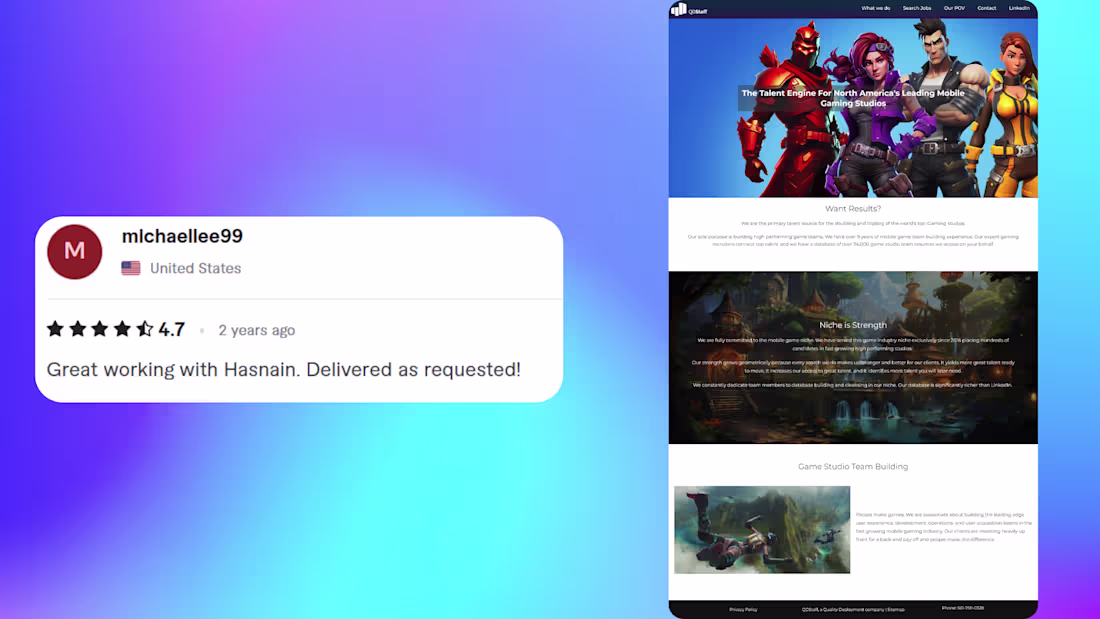This screenshot has height=619, width=1100.
Task: Click the reviewer username mlchaellee99
Action: point(182,236)
